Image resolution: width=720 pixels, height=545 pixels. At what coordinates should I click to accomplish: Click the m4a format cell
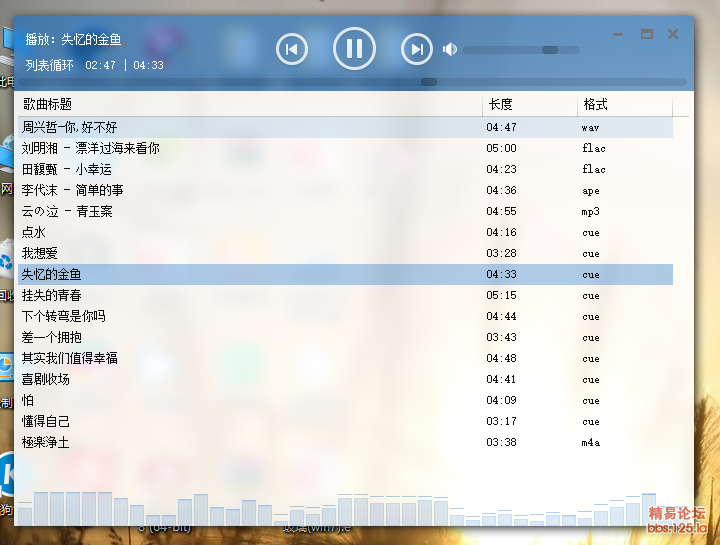tap(591, 443)
